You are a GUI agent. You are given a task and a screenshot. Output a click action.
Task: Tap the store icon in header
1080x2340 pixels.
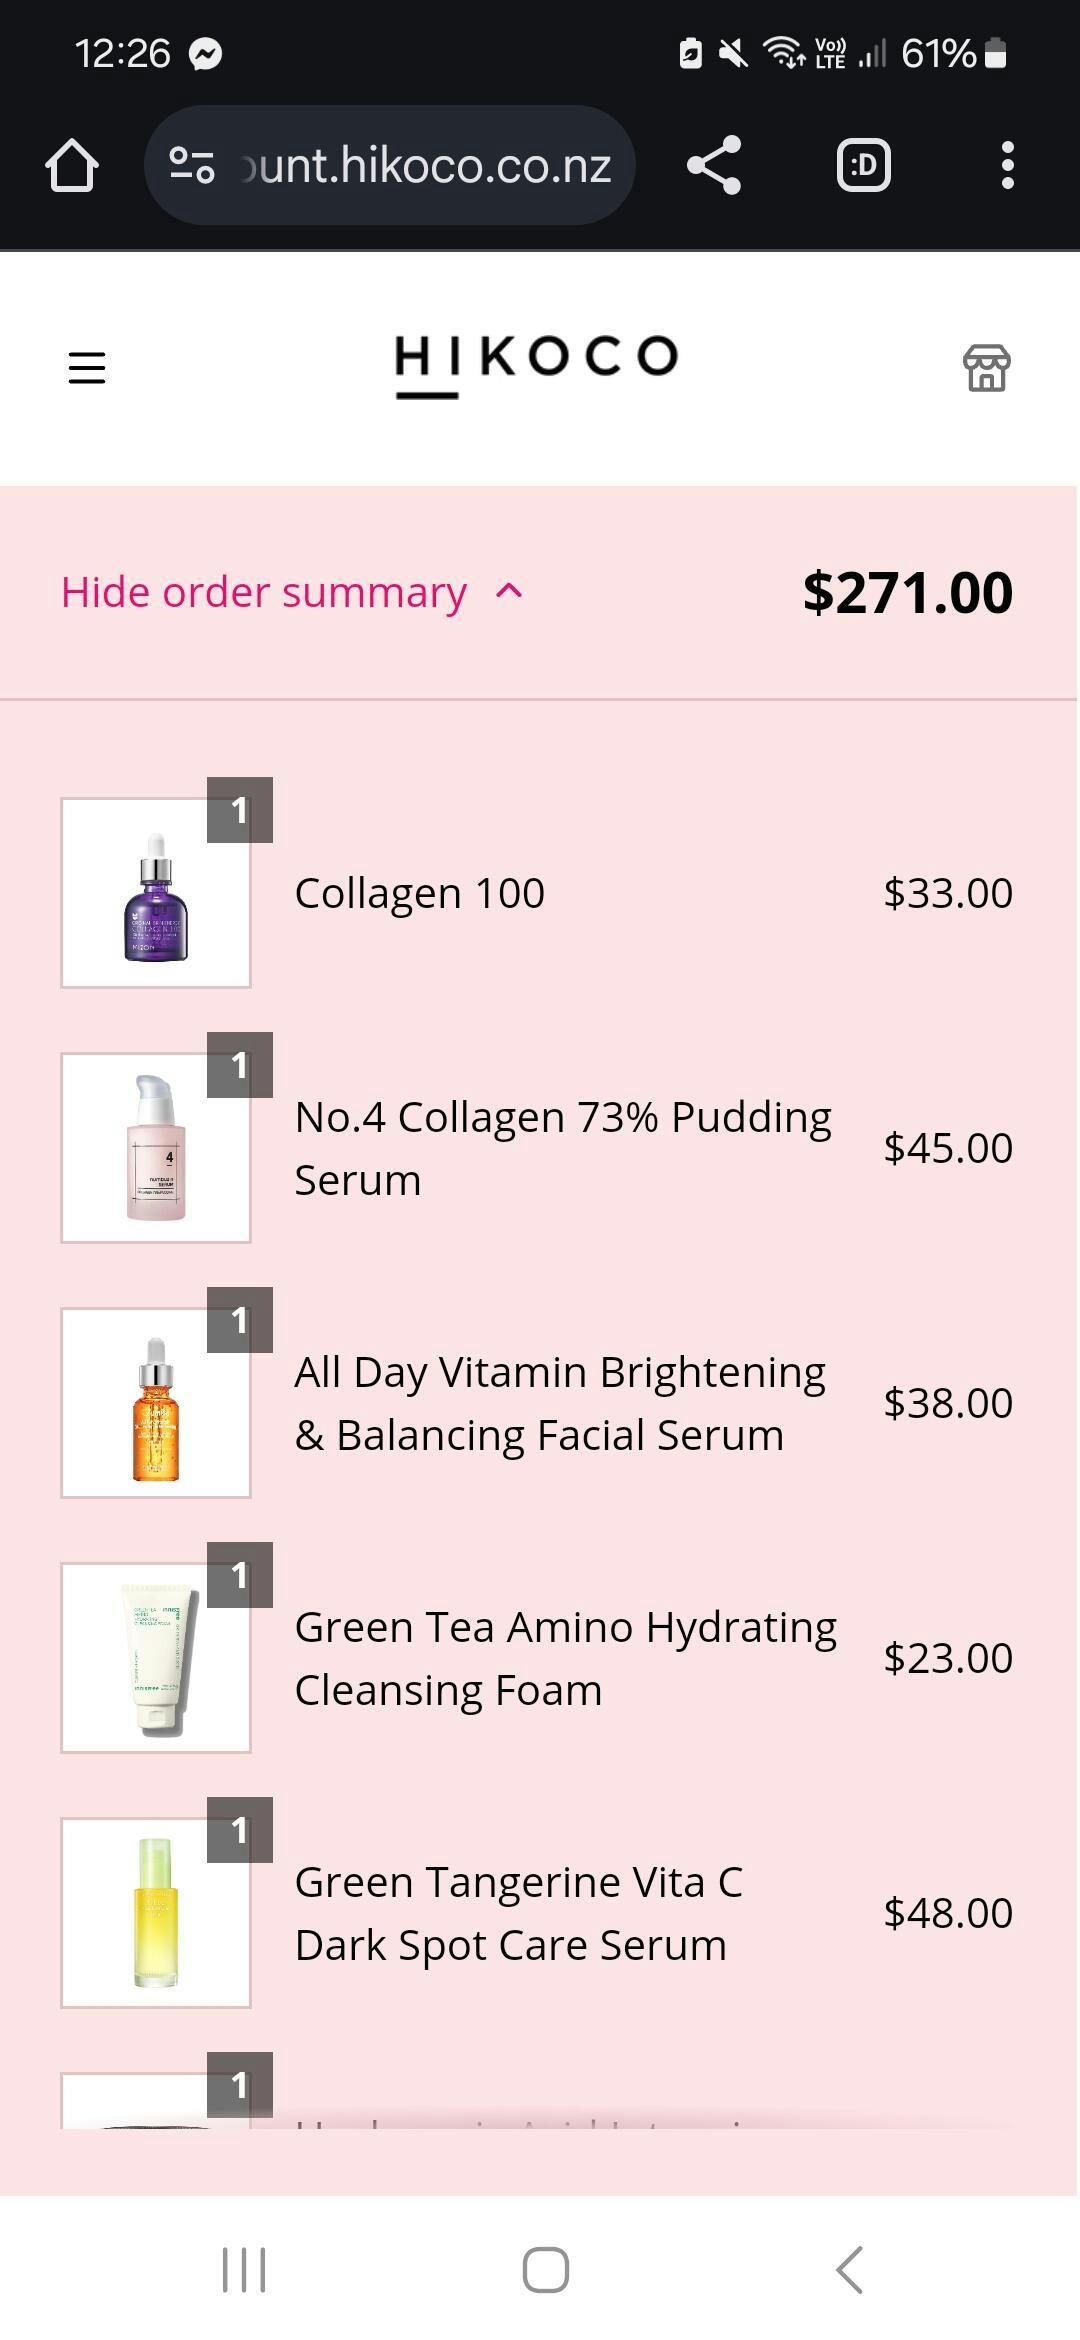[x=986, y=368]
